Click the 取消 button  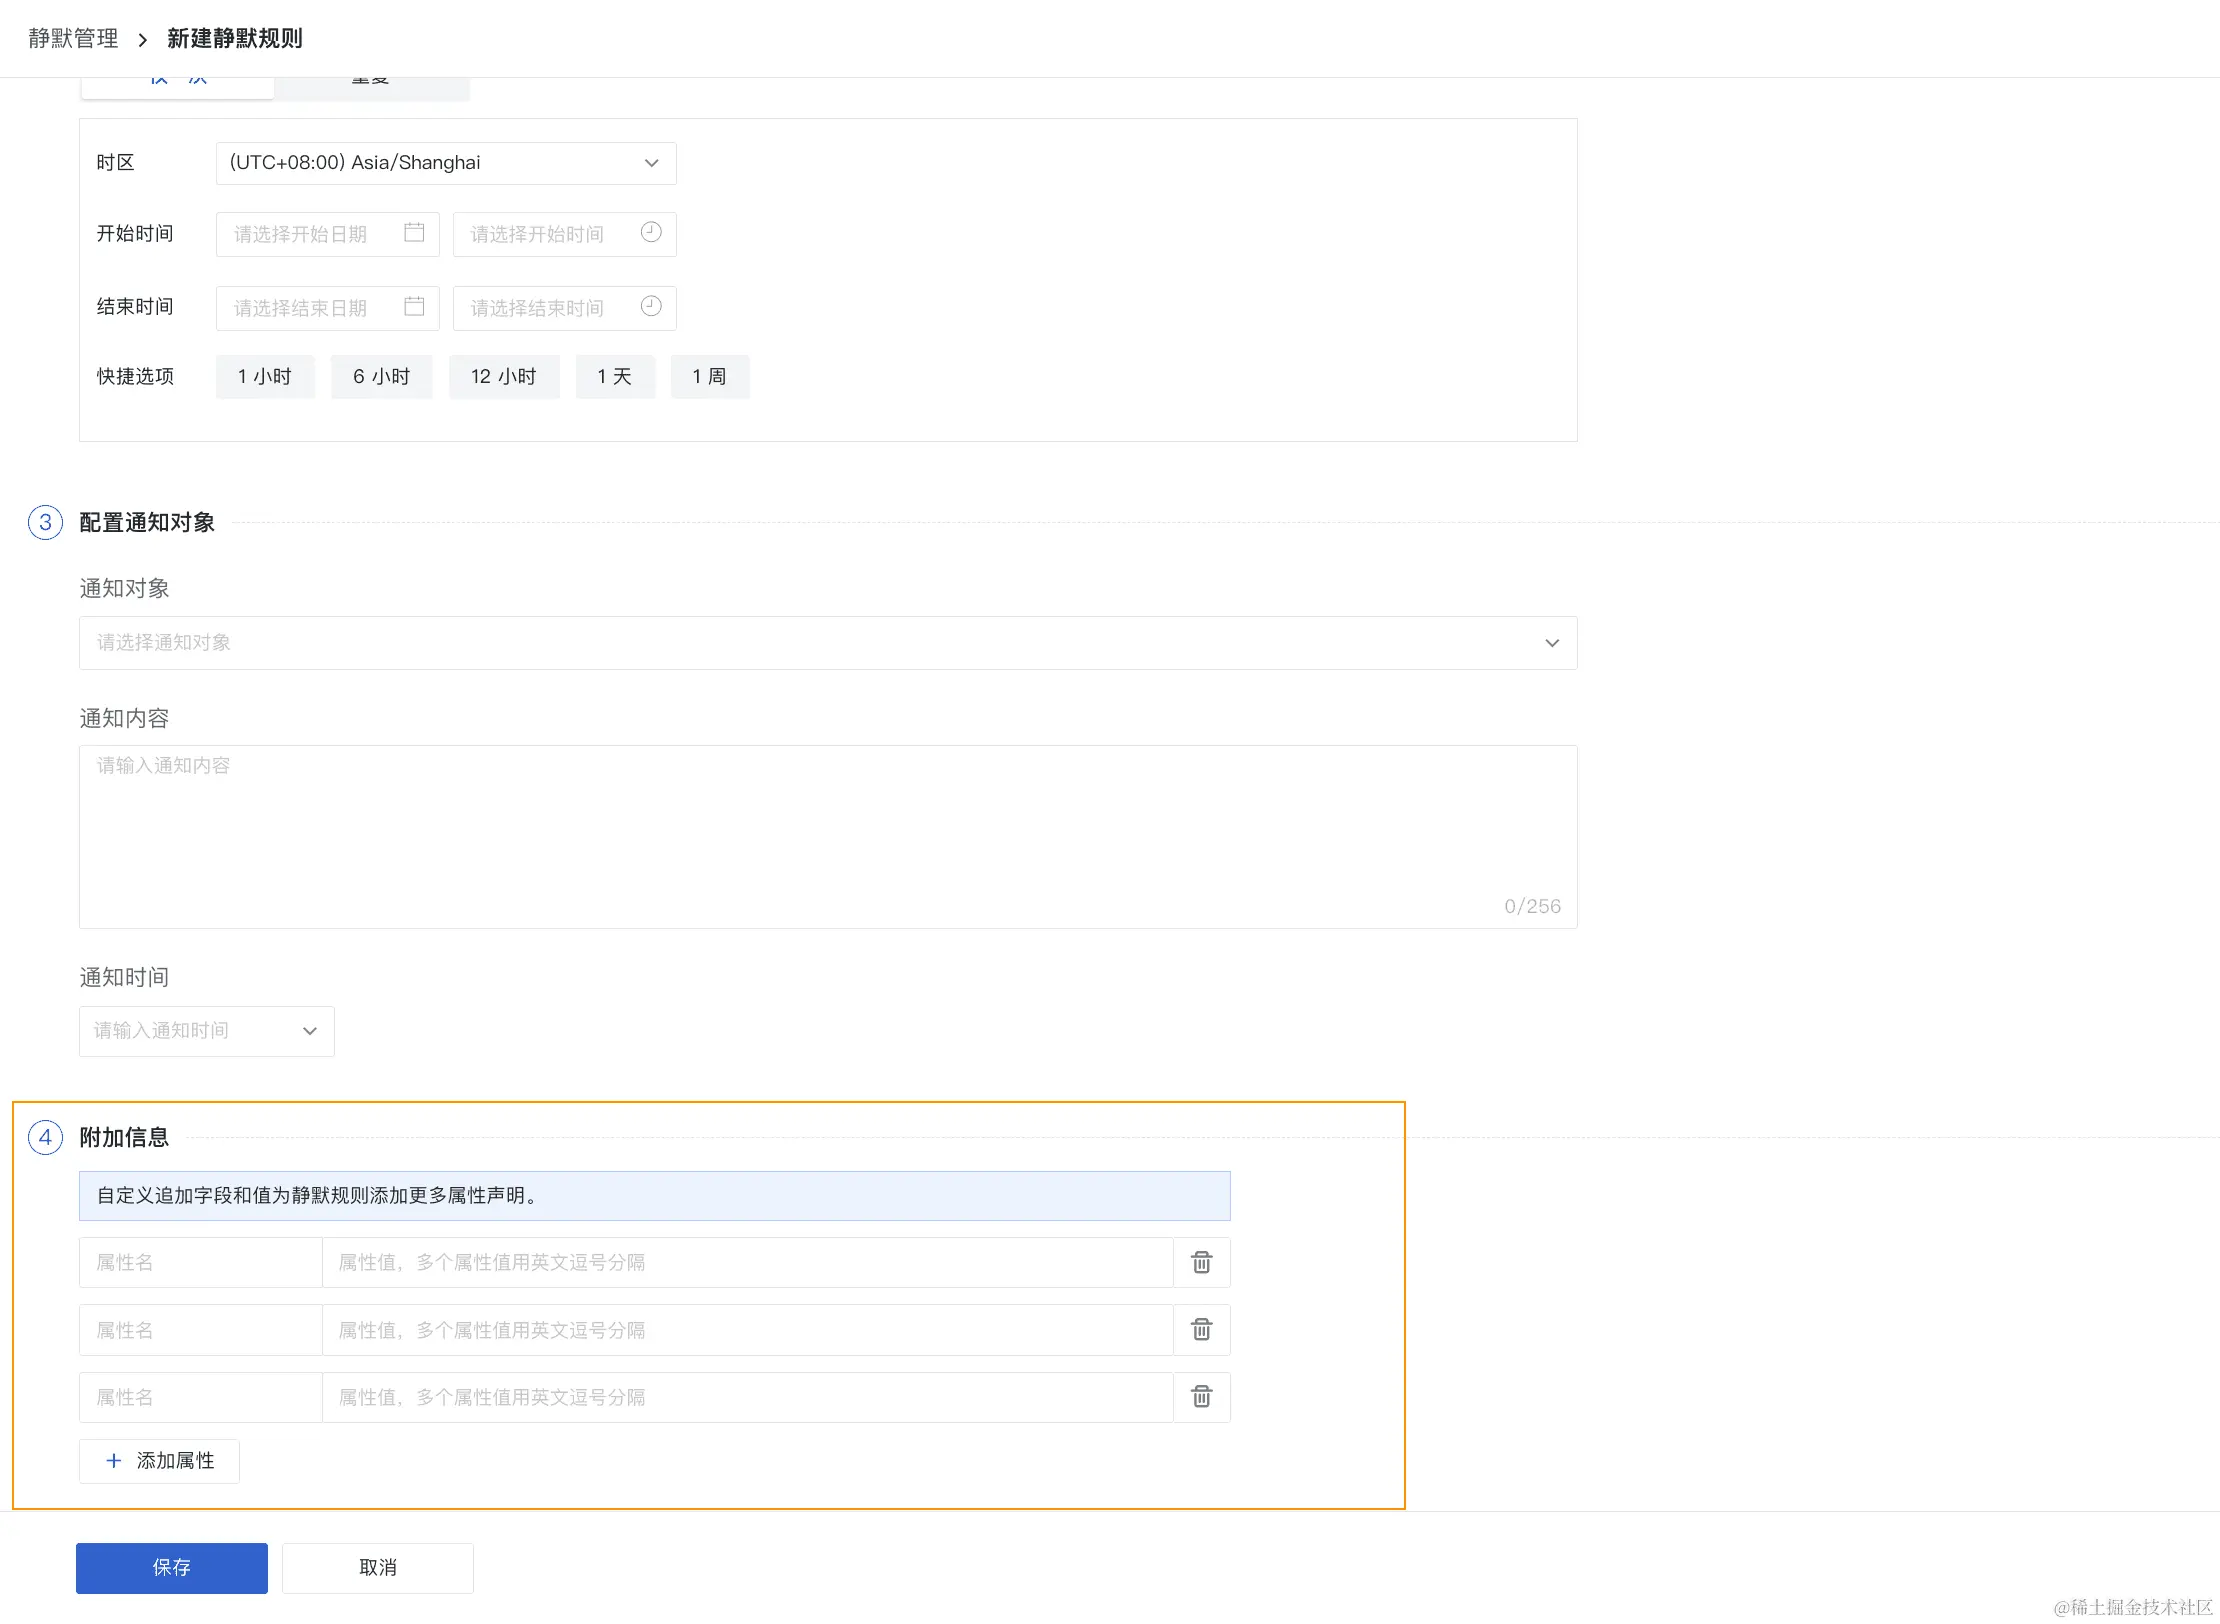click(378, 1568)
